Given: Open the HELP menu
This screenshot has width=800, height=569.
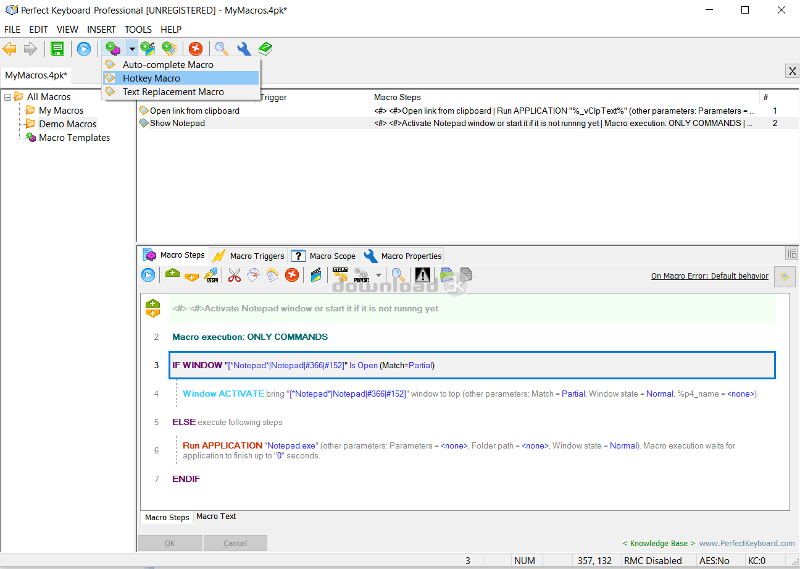Looking at the screenshot, I should tap(171, 30).
